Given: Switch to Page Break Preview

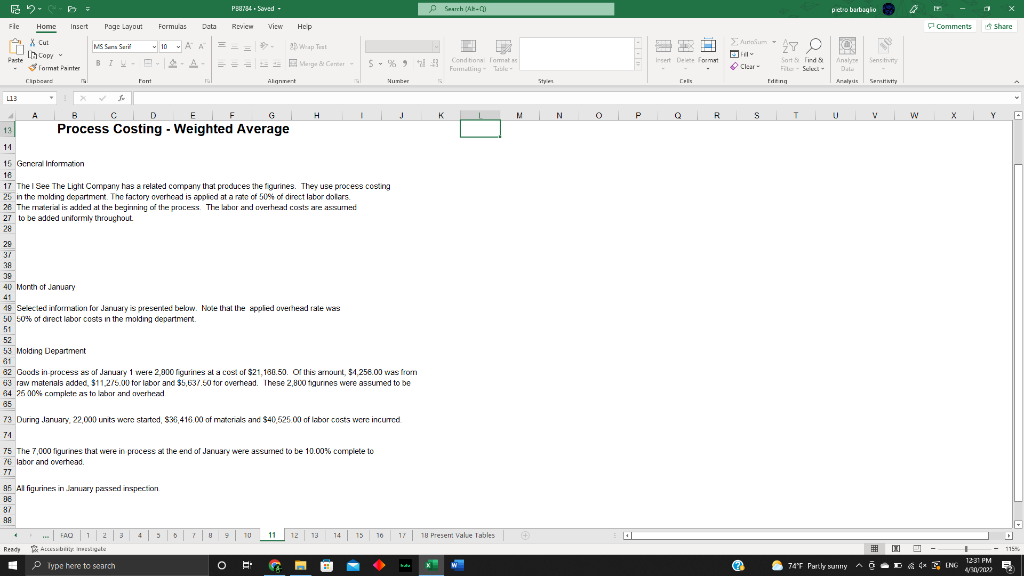Looking at the screenshot, I should pos(917,549).
